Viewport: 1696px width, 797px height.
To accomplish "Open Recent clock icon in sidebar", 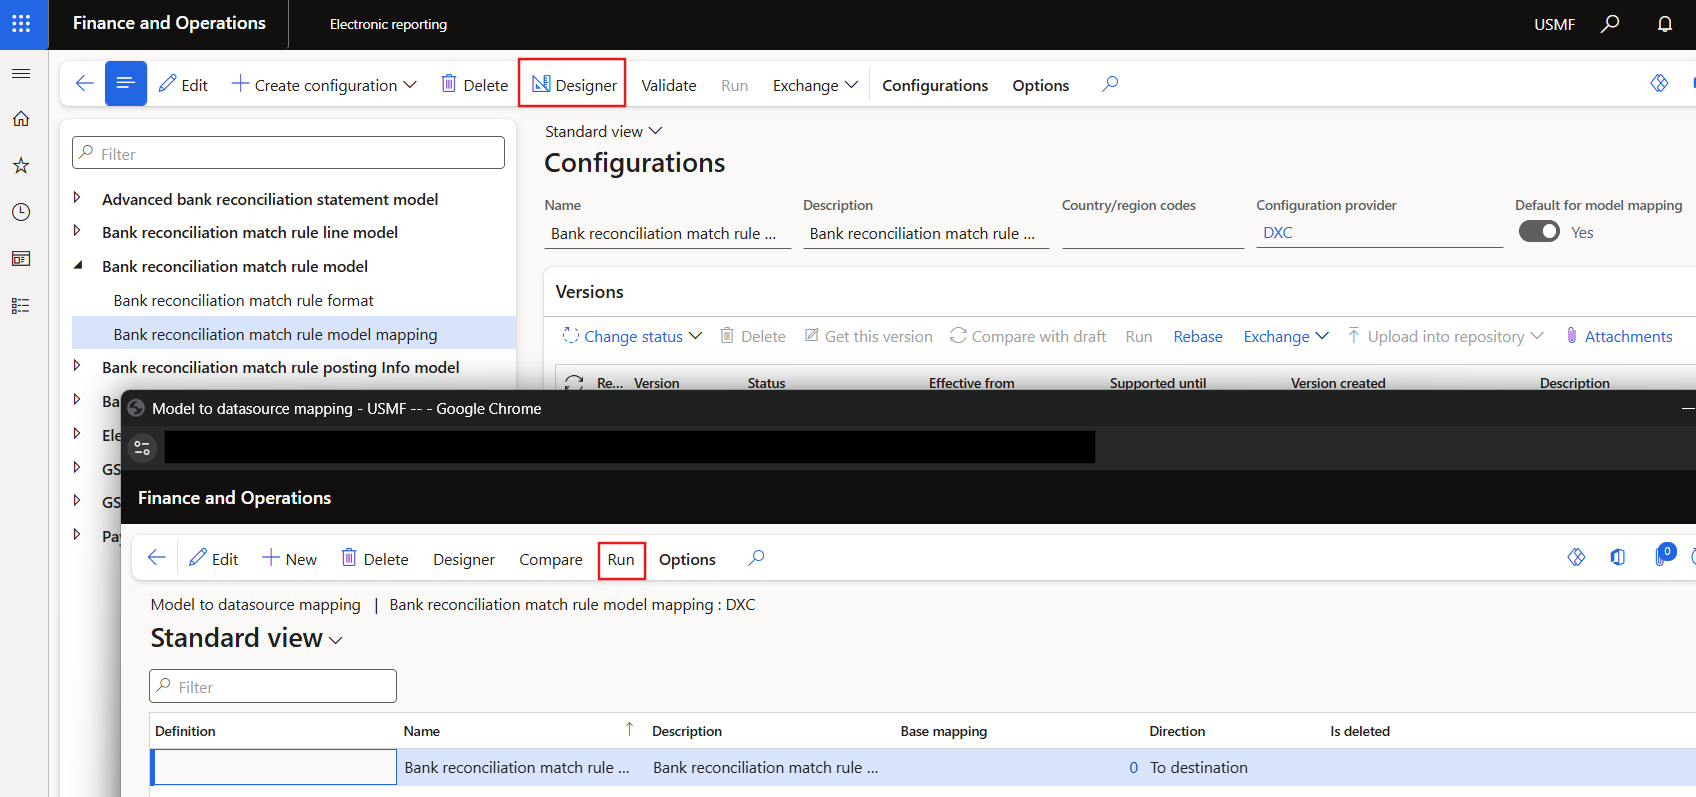I will 21,212.
